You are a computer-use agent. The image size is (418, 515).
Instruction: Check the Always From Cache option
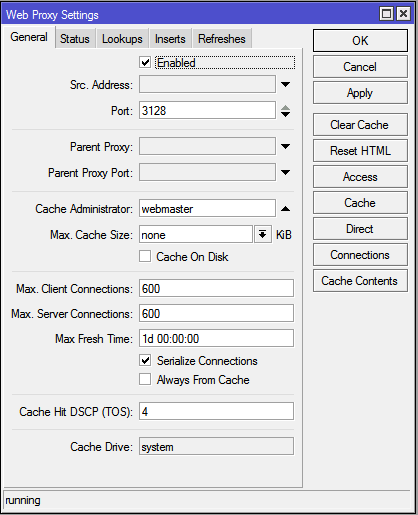pos(145,379)
